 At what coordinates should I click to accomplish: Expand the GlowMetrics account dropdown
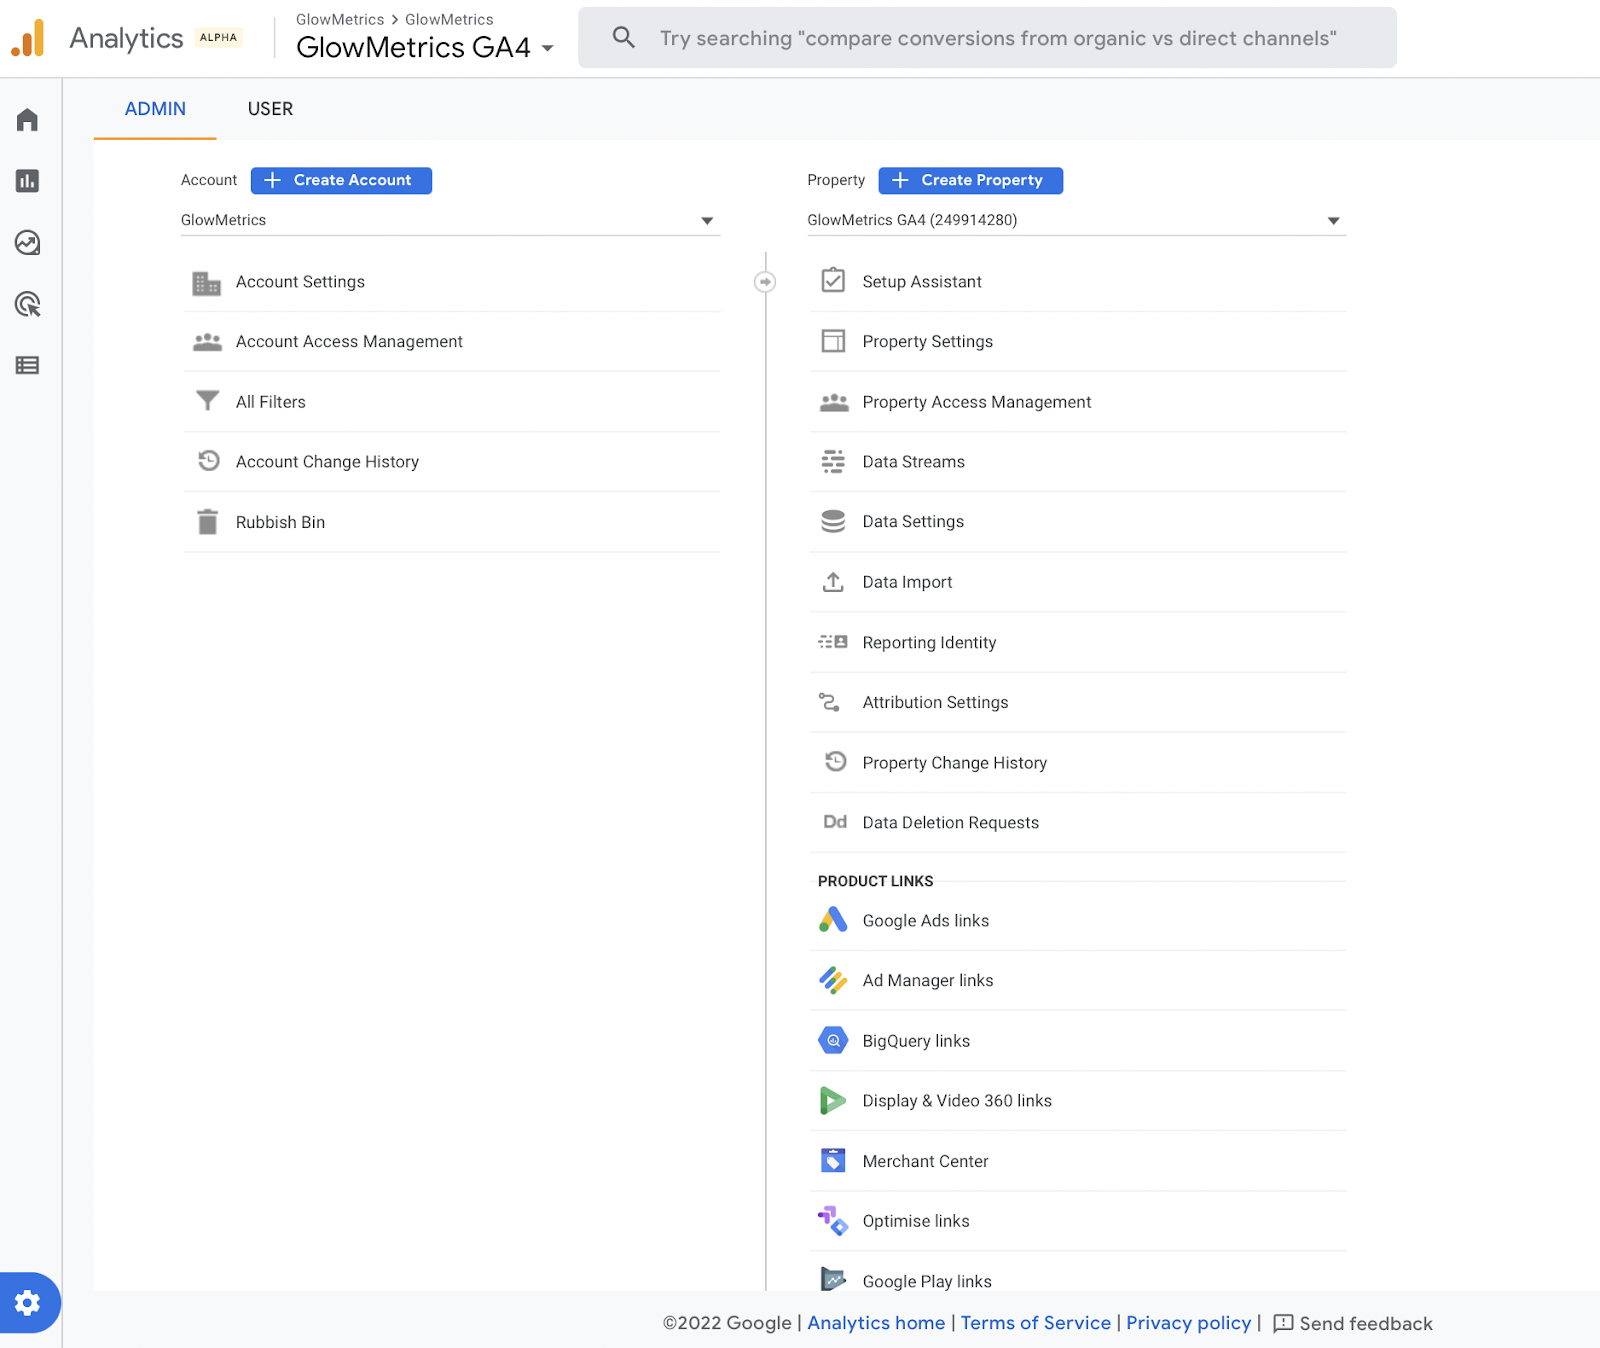[x=706, y=221]
